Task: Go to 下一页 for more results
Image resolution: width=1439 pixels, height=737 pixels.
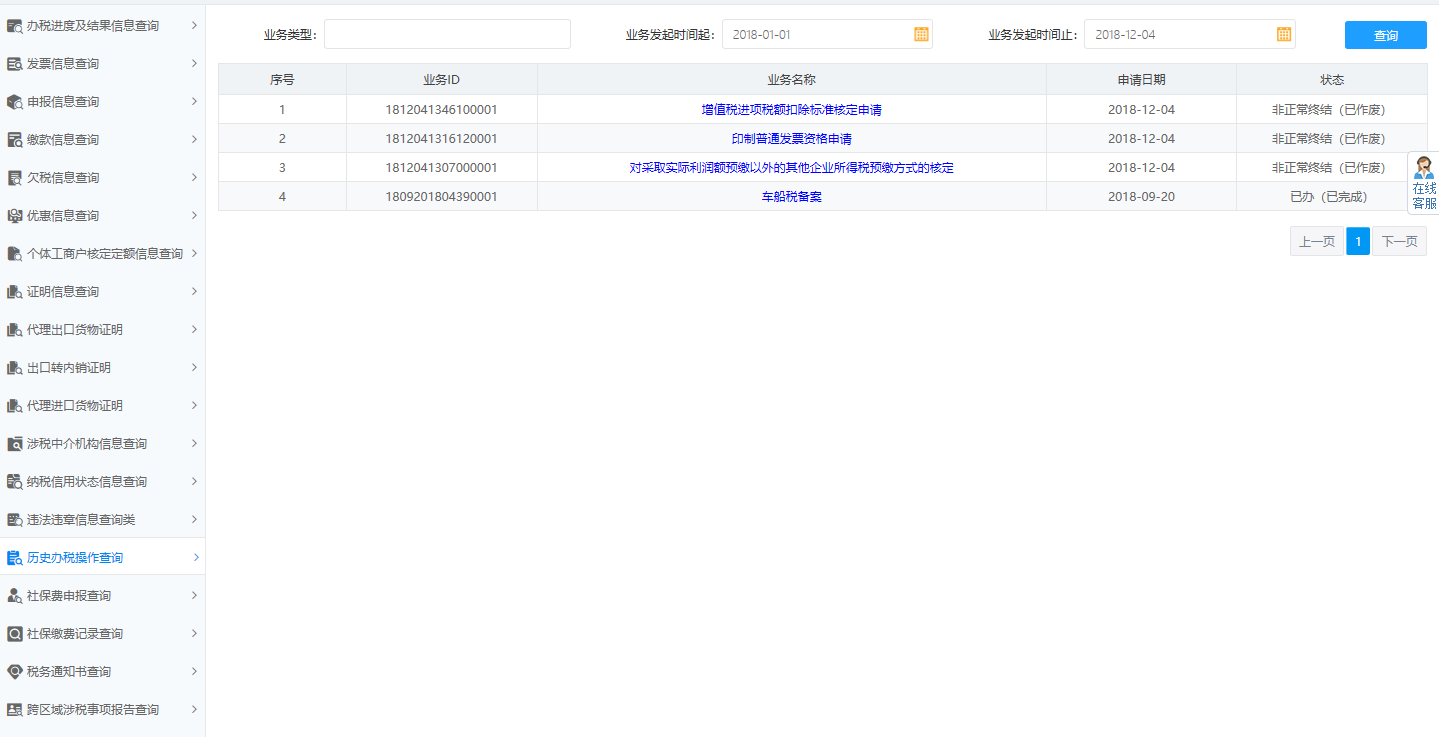Action: [1399, 241]
